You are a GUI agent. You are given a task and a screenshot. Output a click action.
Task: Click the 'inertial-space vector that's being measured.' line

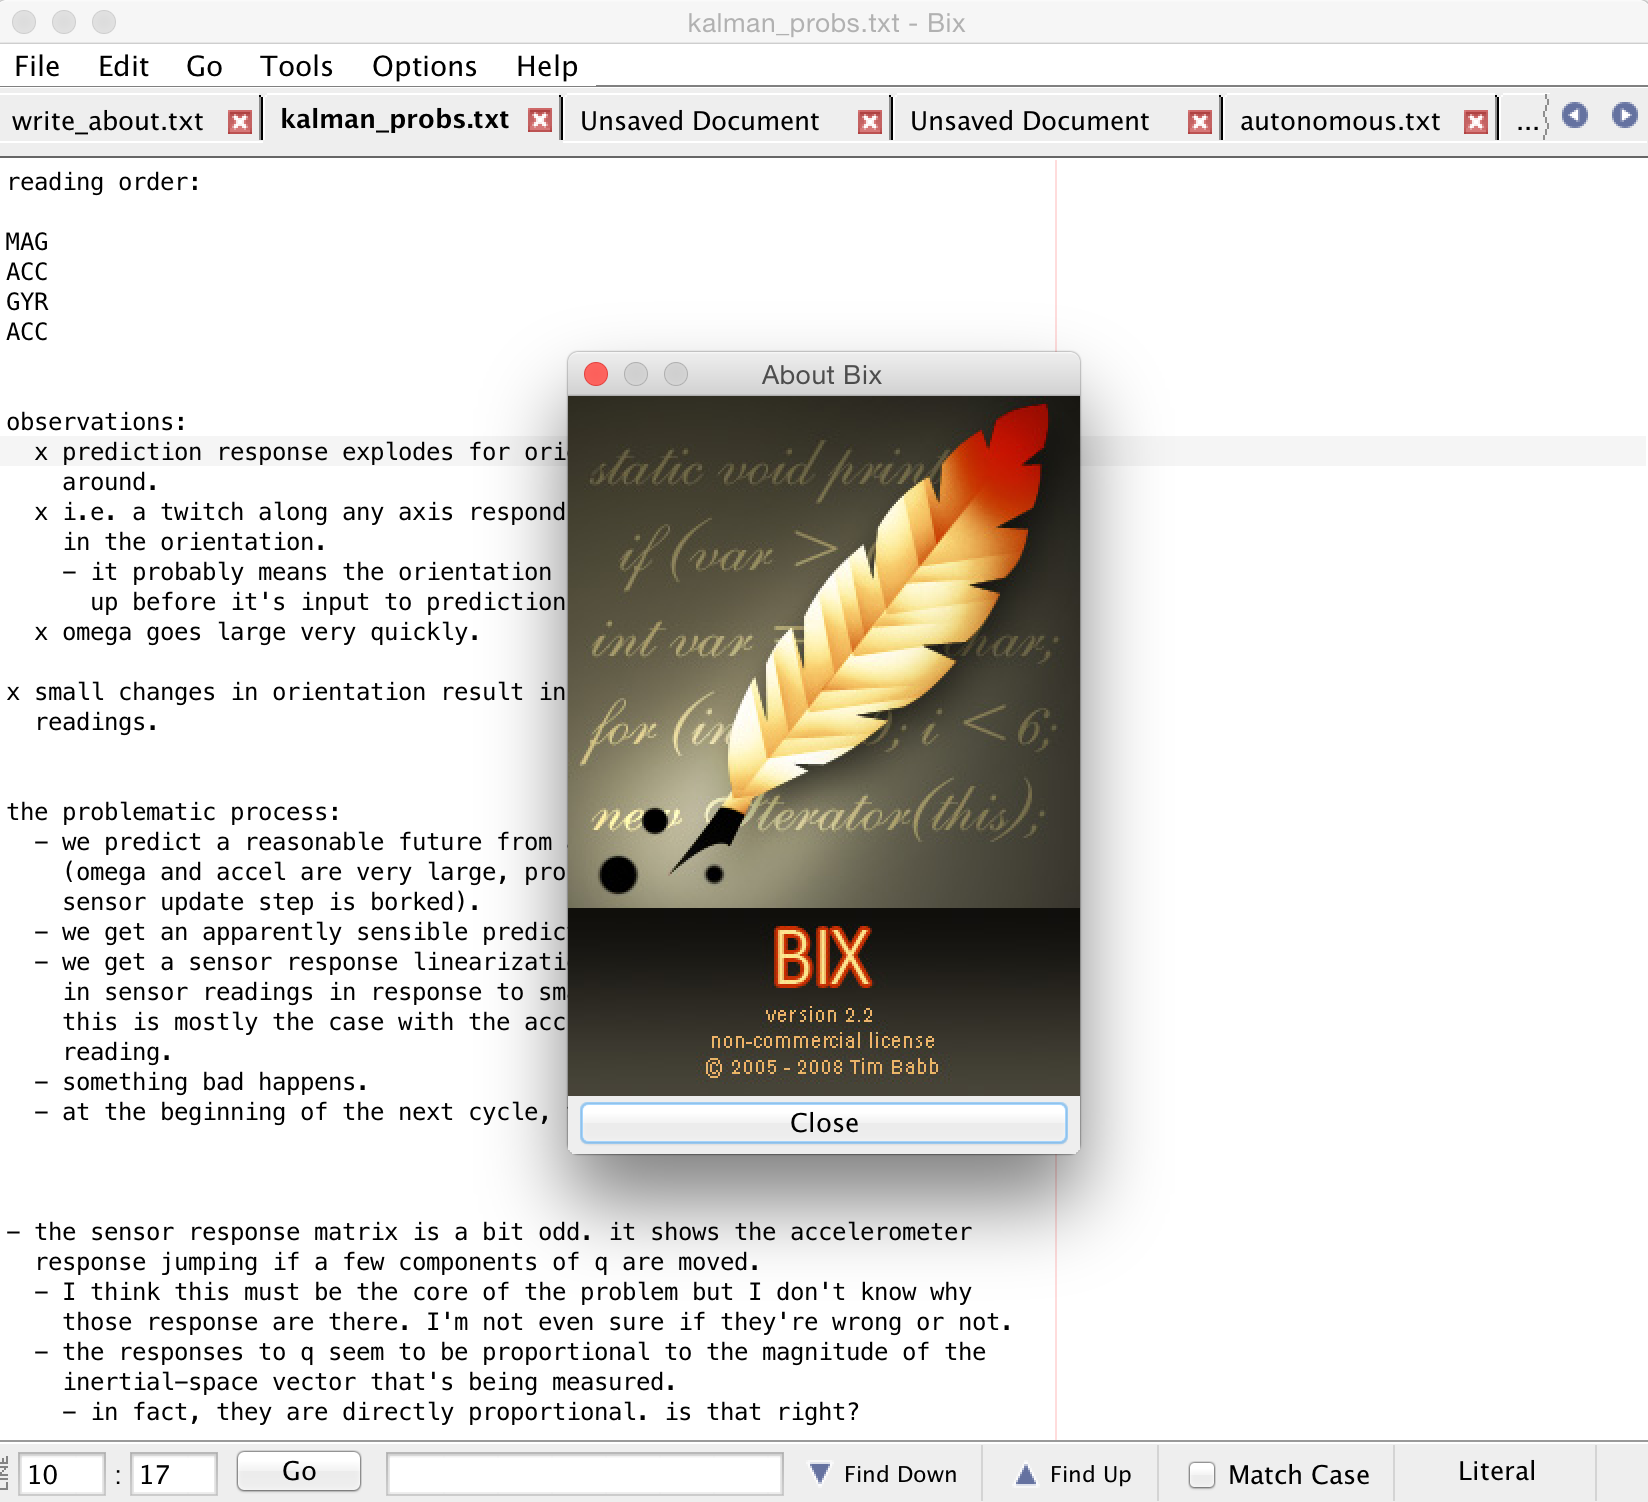[369, 1382]
